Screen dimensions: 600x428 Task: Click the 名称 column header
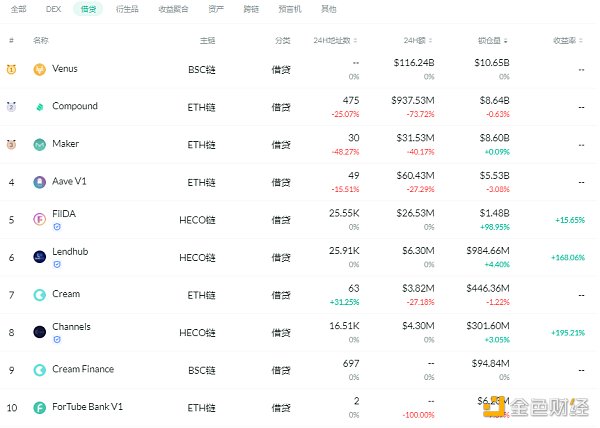coord(41,41)
